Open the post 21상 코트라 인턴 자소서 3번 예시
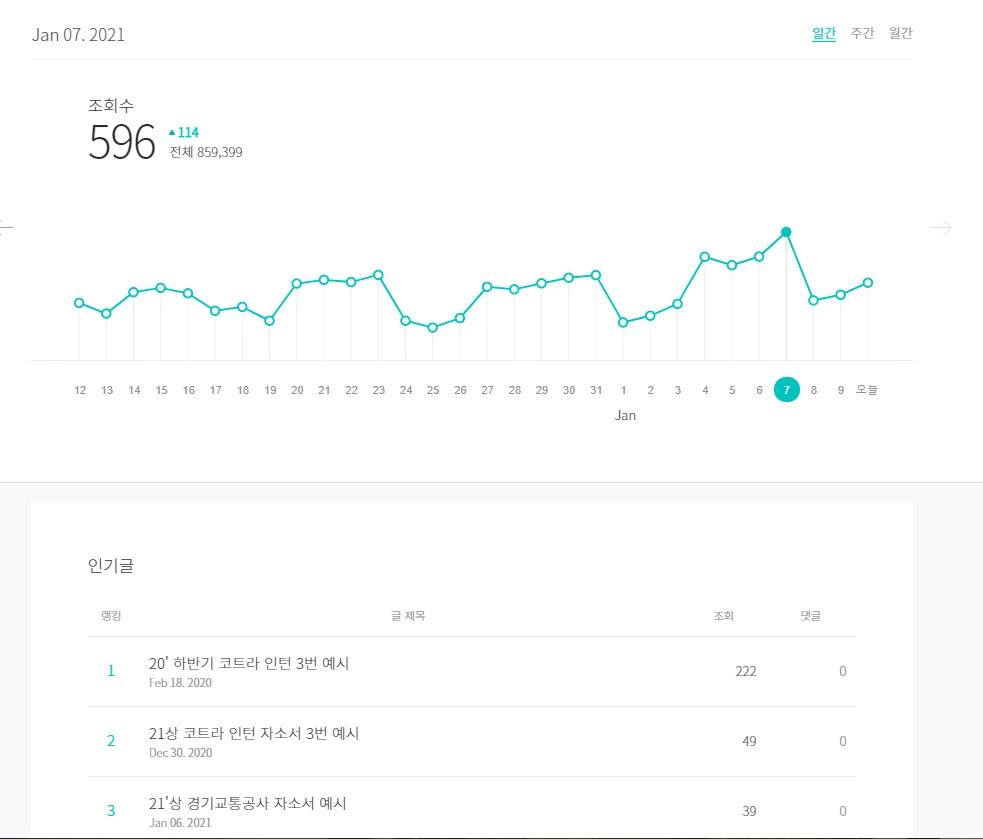 tap(252, 732)
